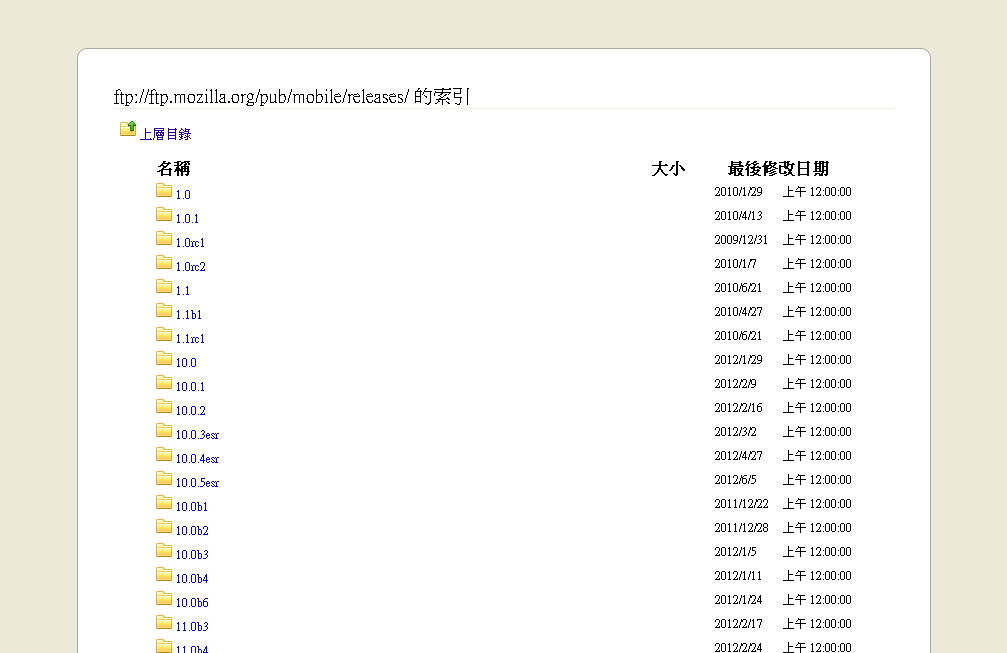This screenshot has height=653, width=1007.
Task: Click folder icon next to 10.0.2
Action: [x=164, y=406]
